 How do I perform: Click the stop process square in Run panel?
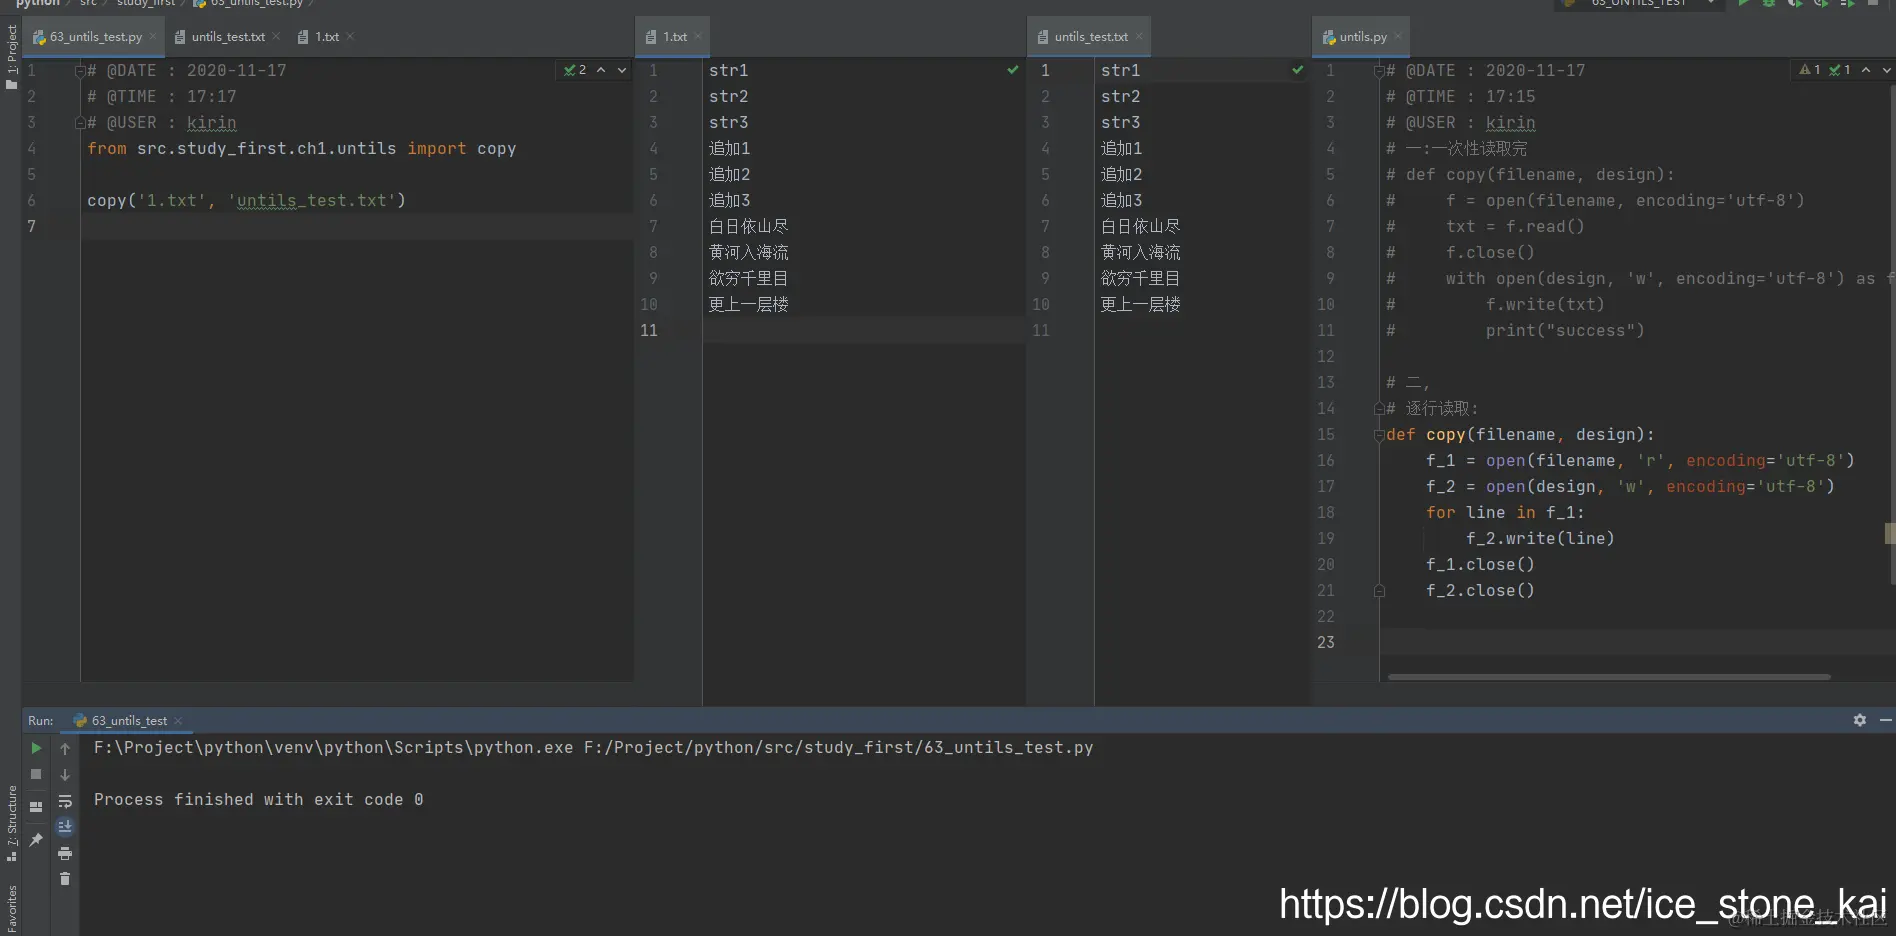[36, 774]
